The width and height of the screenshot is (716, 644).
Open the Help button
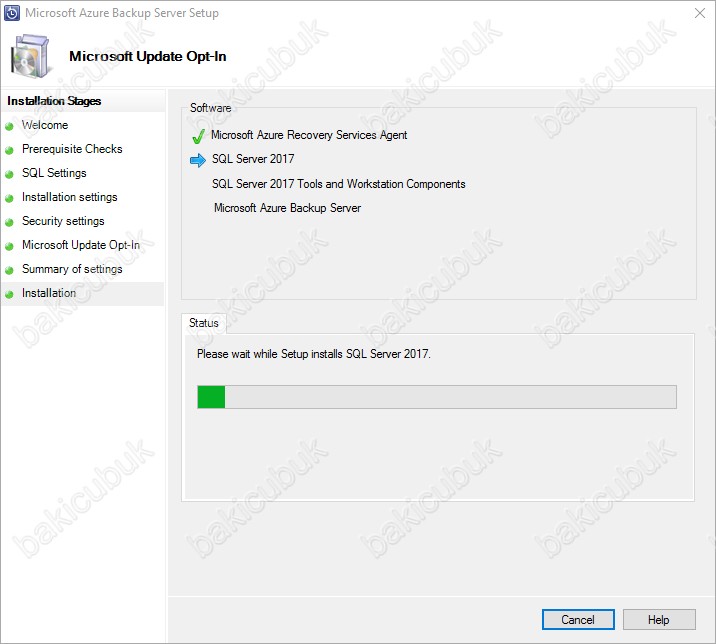pos(658,619)
